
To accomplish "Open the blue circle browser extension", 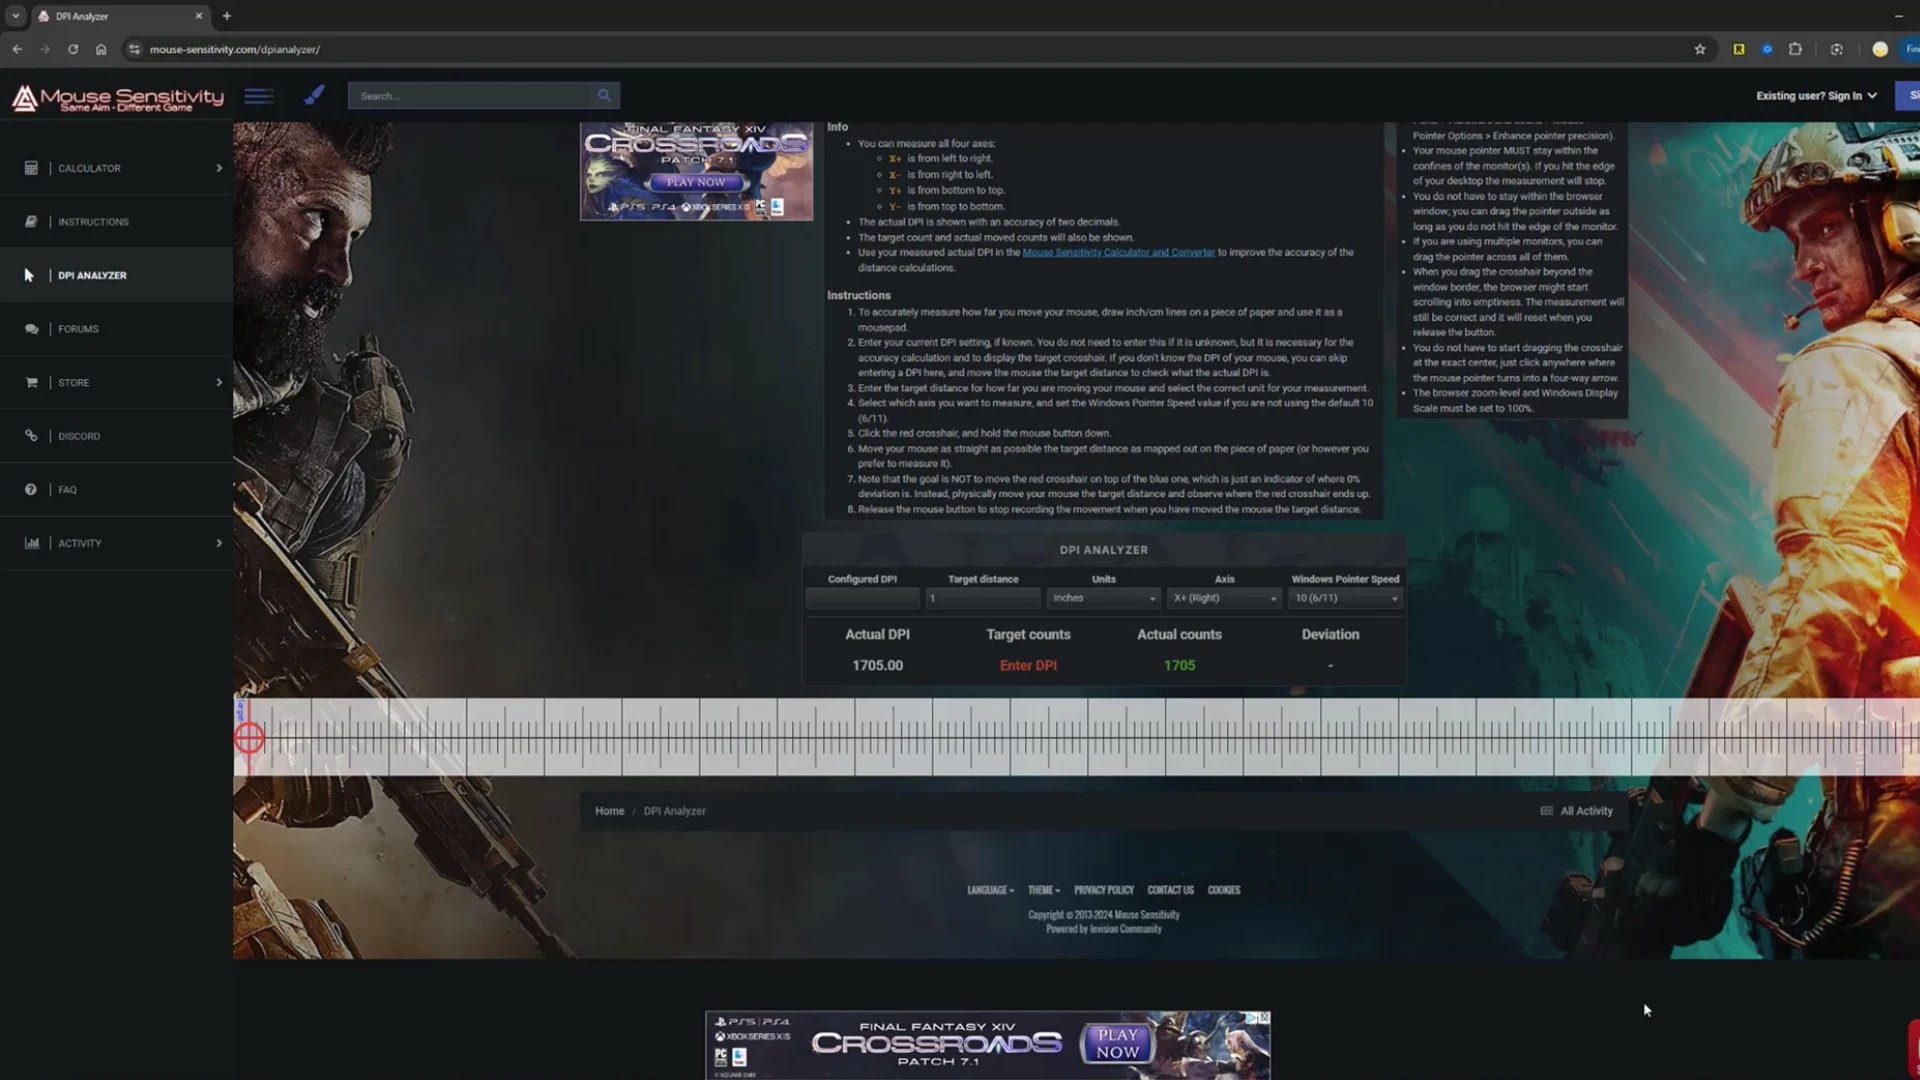I will pyautogui.click(x=1767, y=49).
